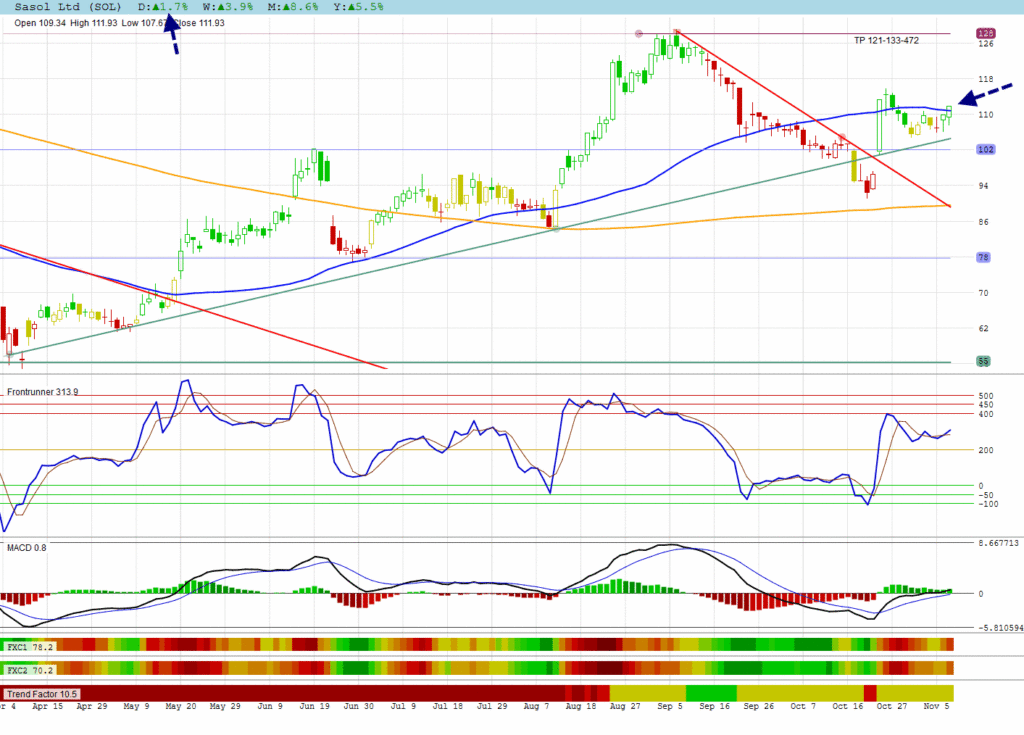Click the monthly change M: 8.6% indicator
1024x735 pixels.
[289, 6]
